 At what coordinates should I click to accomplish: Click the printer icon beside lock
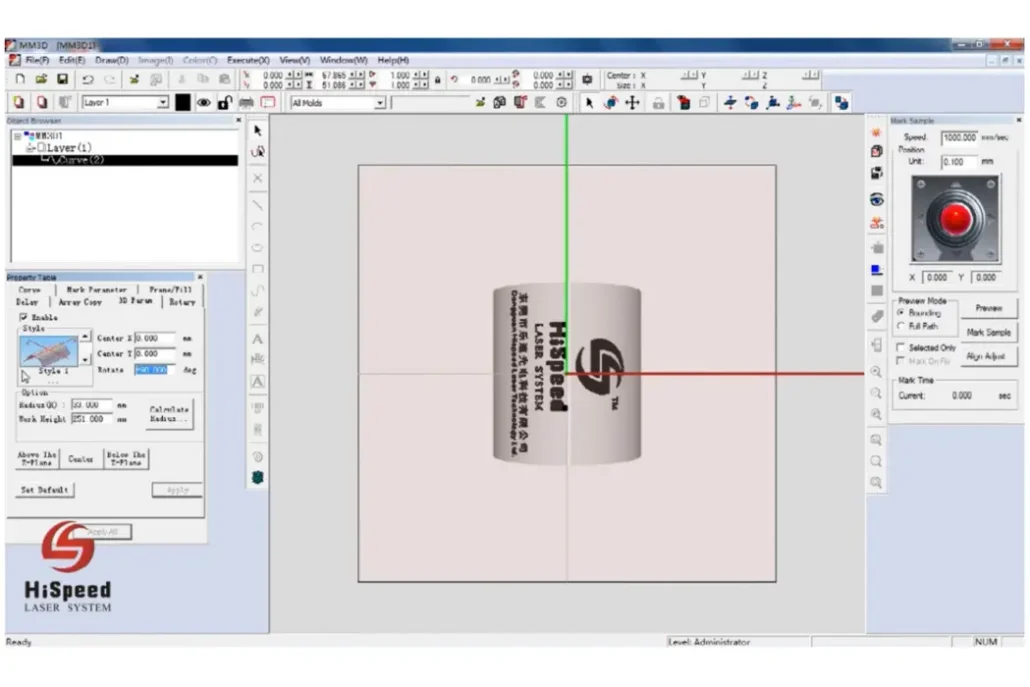[x=246, y=102]
